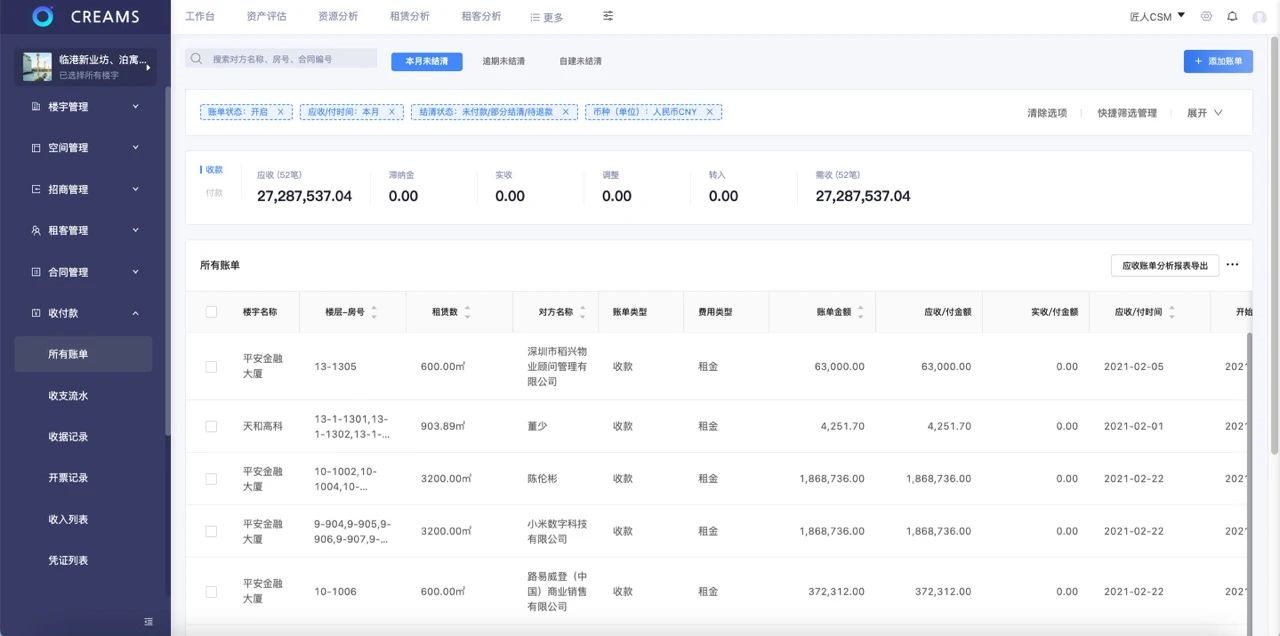Select the 本月未结清 tab

point(426,61)
